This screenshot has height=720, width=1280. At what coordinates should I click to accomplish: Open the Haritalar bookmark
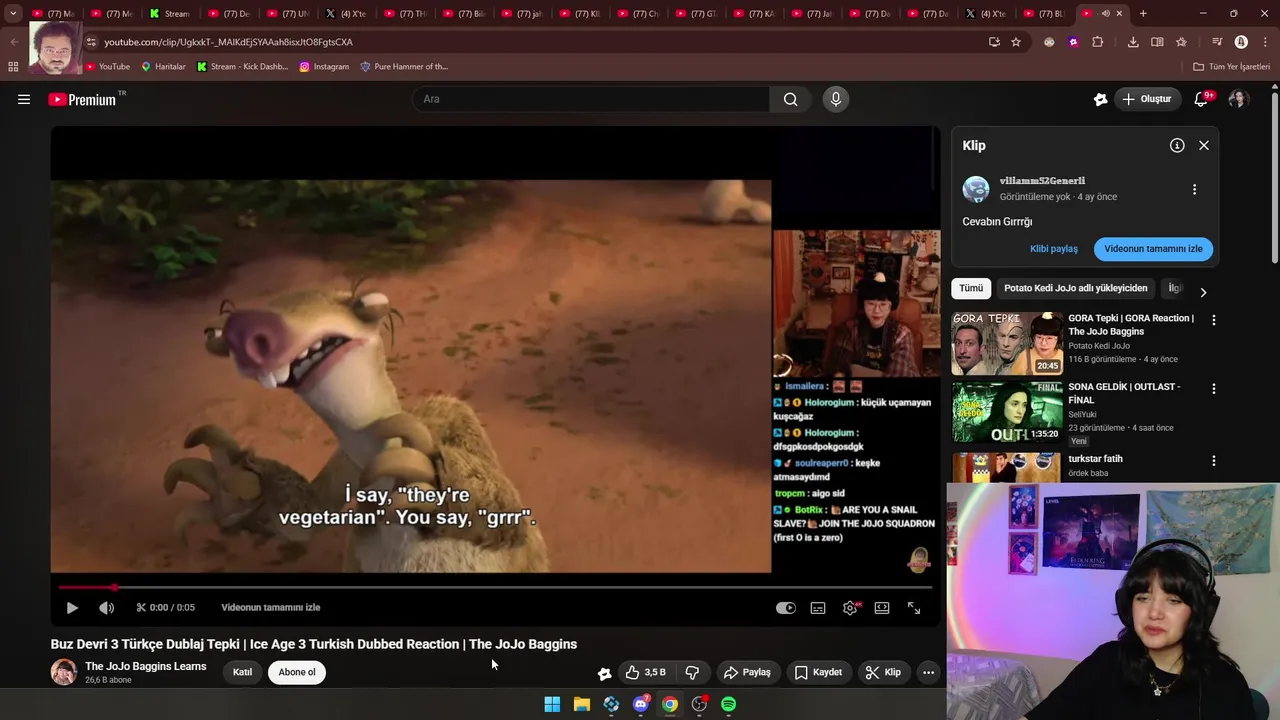point(163,67)
